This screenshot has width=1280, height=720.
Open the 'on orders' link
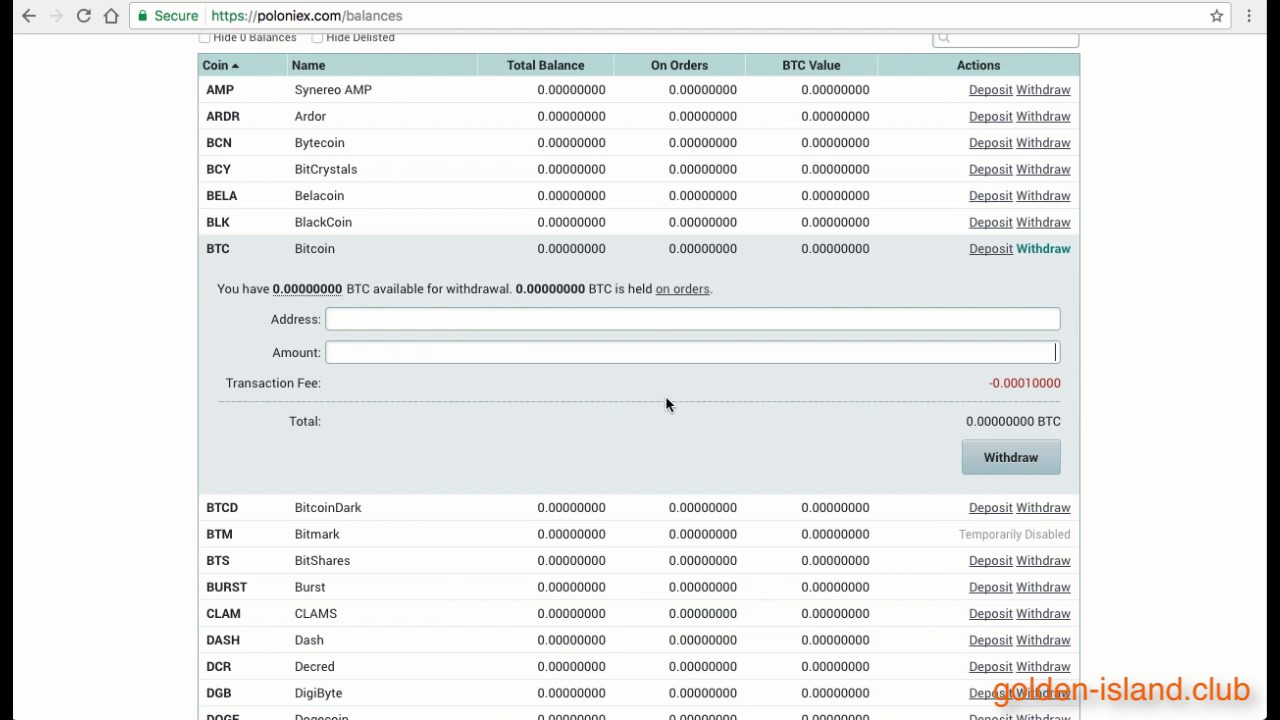click(682, 289)
